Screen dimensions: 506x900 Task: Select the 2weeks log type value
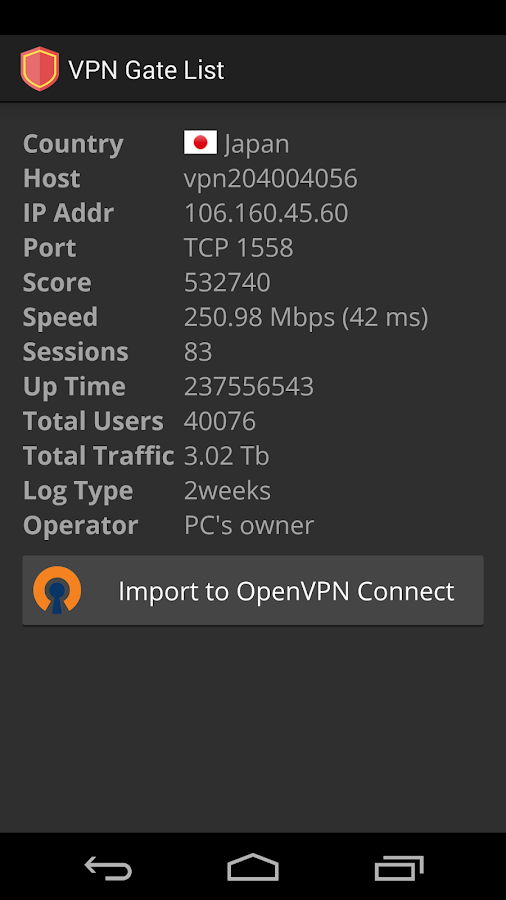pyautogui.click(x=227, y=491)
